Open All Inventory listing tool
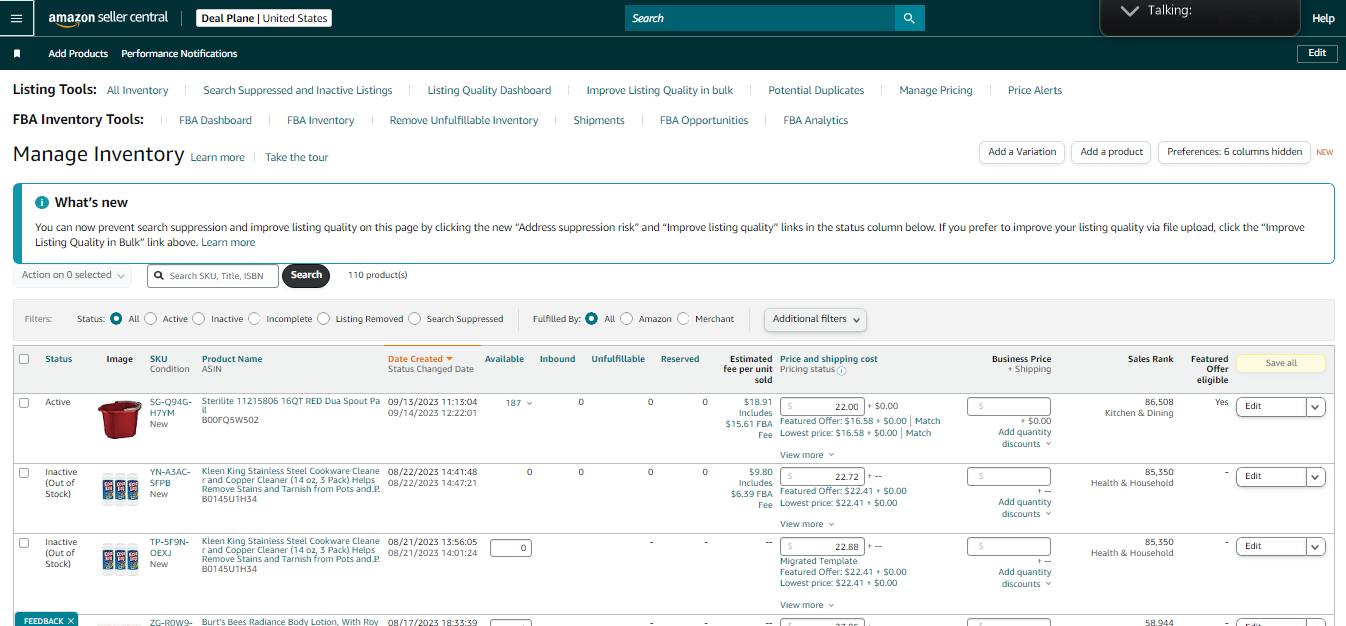The height and width of the screenshot is (626, 1346). click(x=137, y=90)
